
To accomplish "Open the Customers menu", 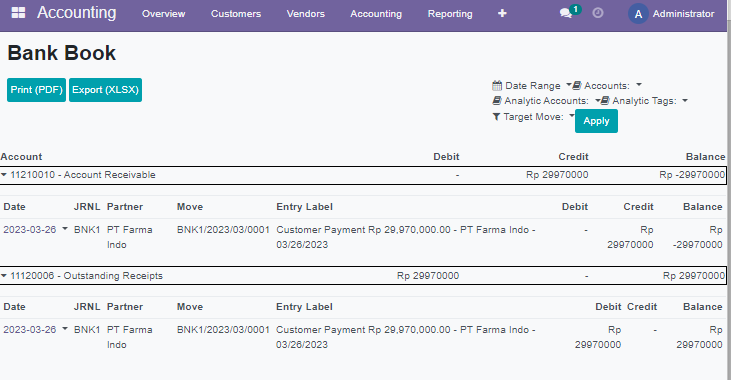I will pos(236,14).
